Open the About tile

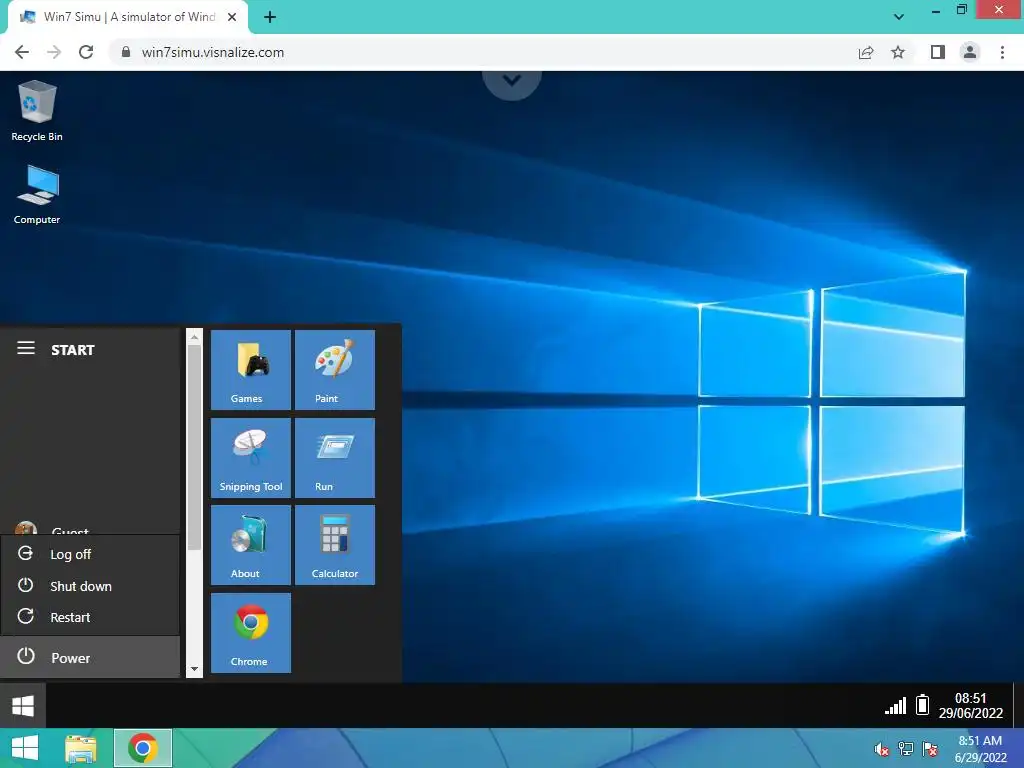(x=251, y=545)
